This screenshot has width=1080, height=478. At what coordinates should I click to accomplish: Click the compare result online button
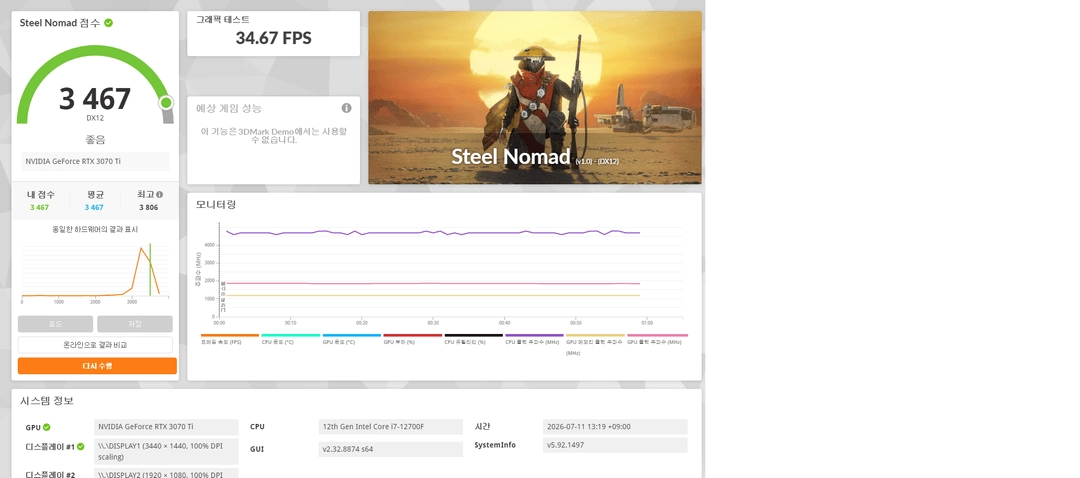pos(95,345)
